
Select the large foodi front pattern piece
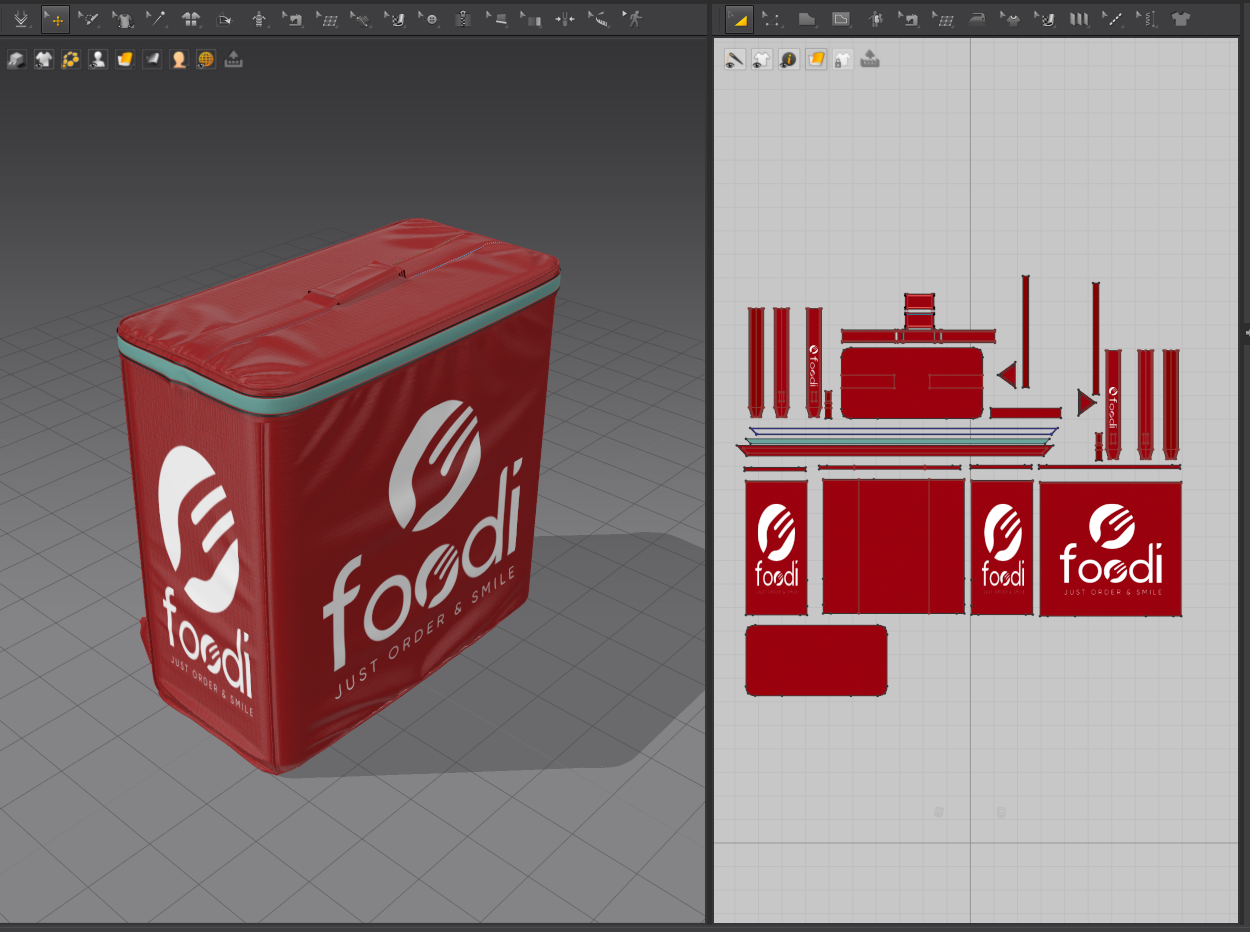(1110, 548)
